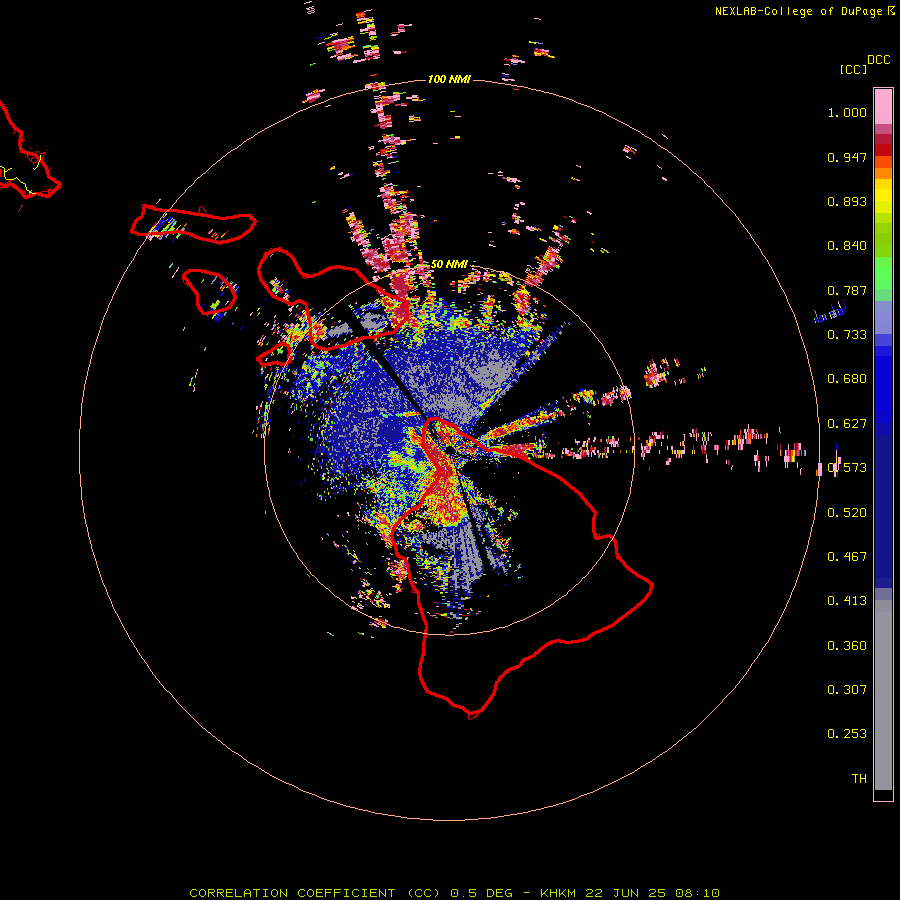Pick the lavender swatch near 0.750

pyautogui.click(x=883, y=317)
